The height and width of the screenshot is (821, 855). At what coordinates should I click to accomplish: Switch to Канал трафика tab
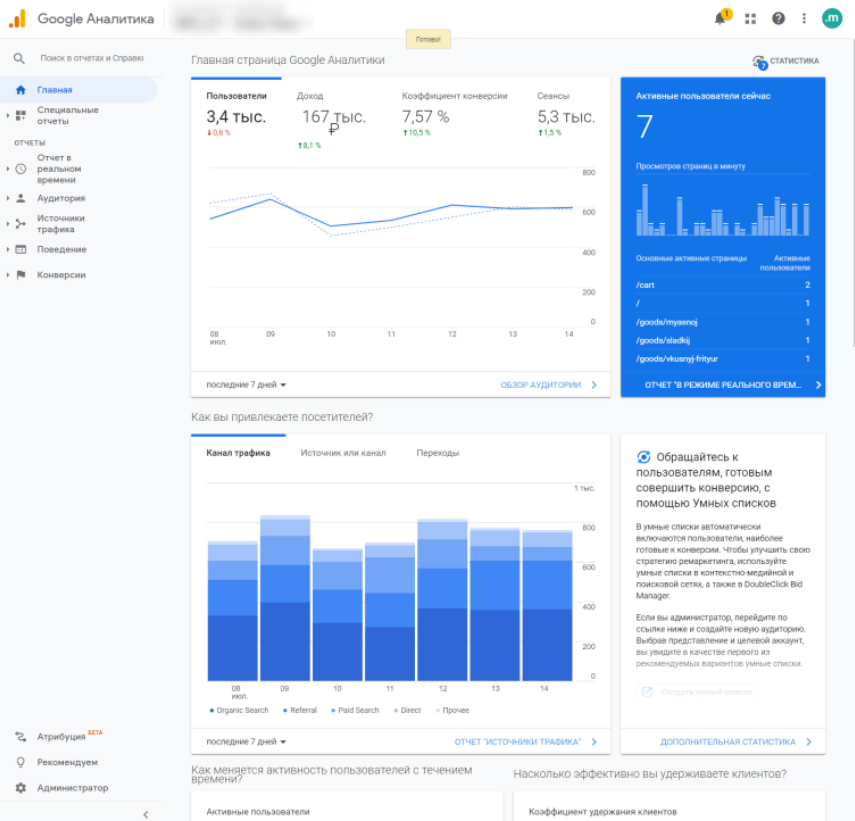click(x=238, y=453)
